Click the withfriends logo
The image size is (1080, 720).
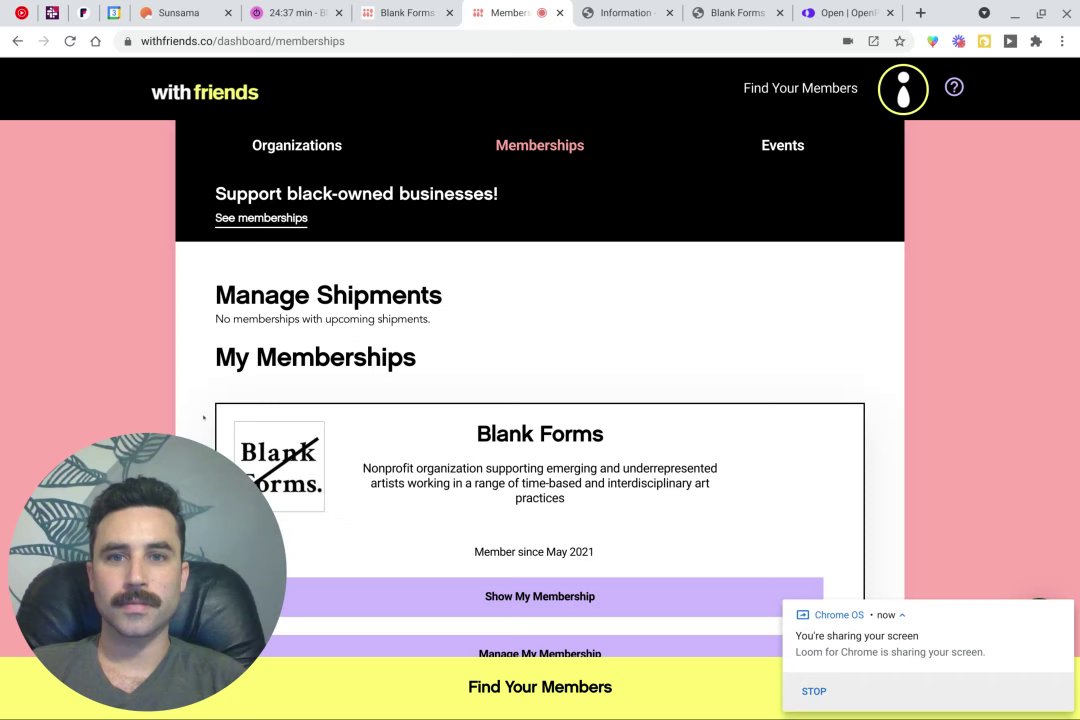205,92
